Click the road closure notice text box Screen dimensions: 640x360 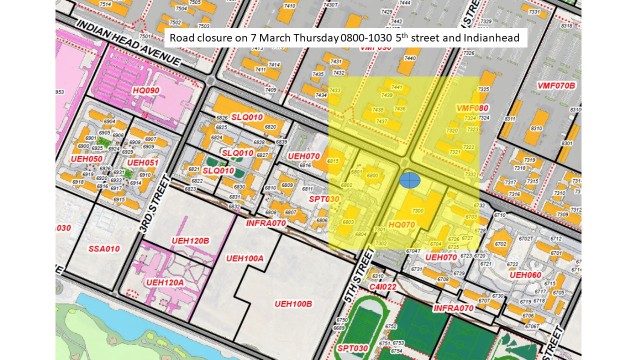point(345,38)
